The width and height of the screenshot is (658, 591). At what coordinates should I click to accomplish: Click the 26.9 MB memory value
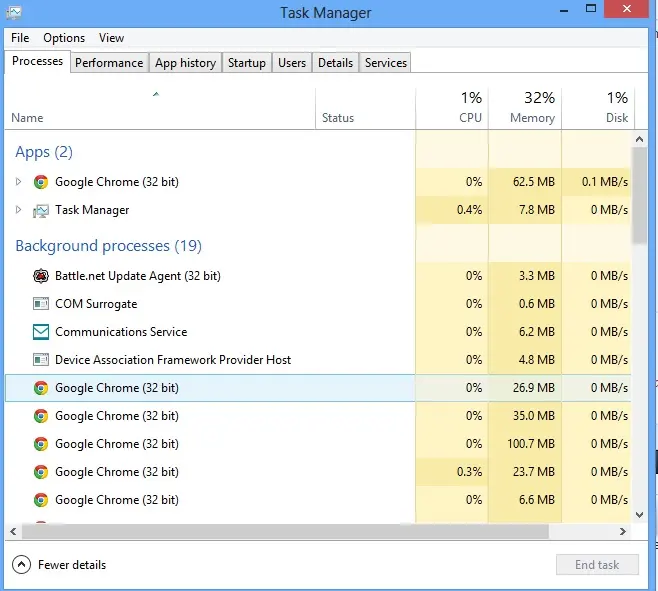point(534,387)
